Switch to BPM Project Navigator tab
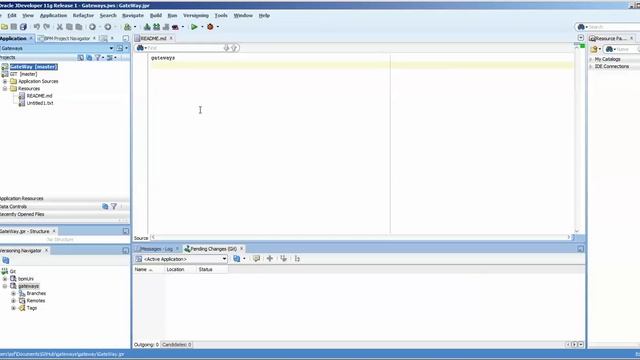Image resolution: width=640 pixels, height=360 pixels. point(67,38)
